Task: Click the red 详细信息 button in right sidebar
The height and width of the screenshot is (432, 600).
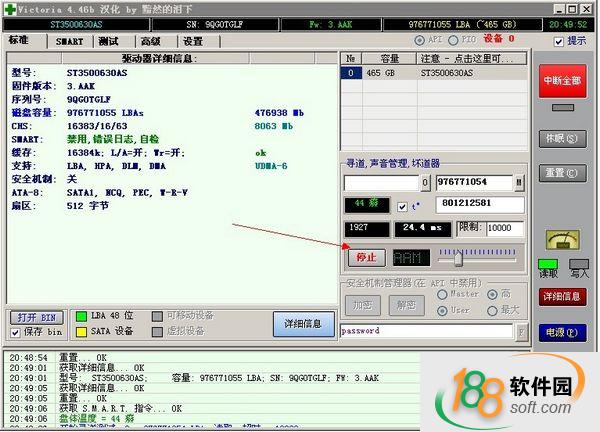Action: pos(562,297)
